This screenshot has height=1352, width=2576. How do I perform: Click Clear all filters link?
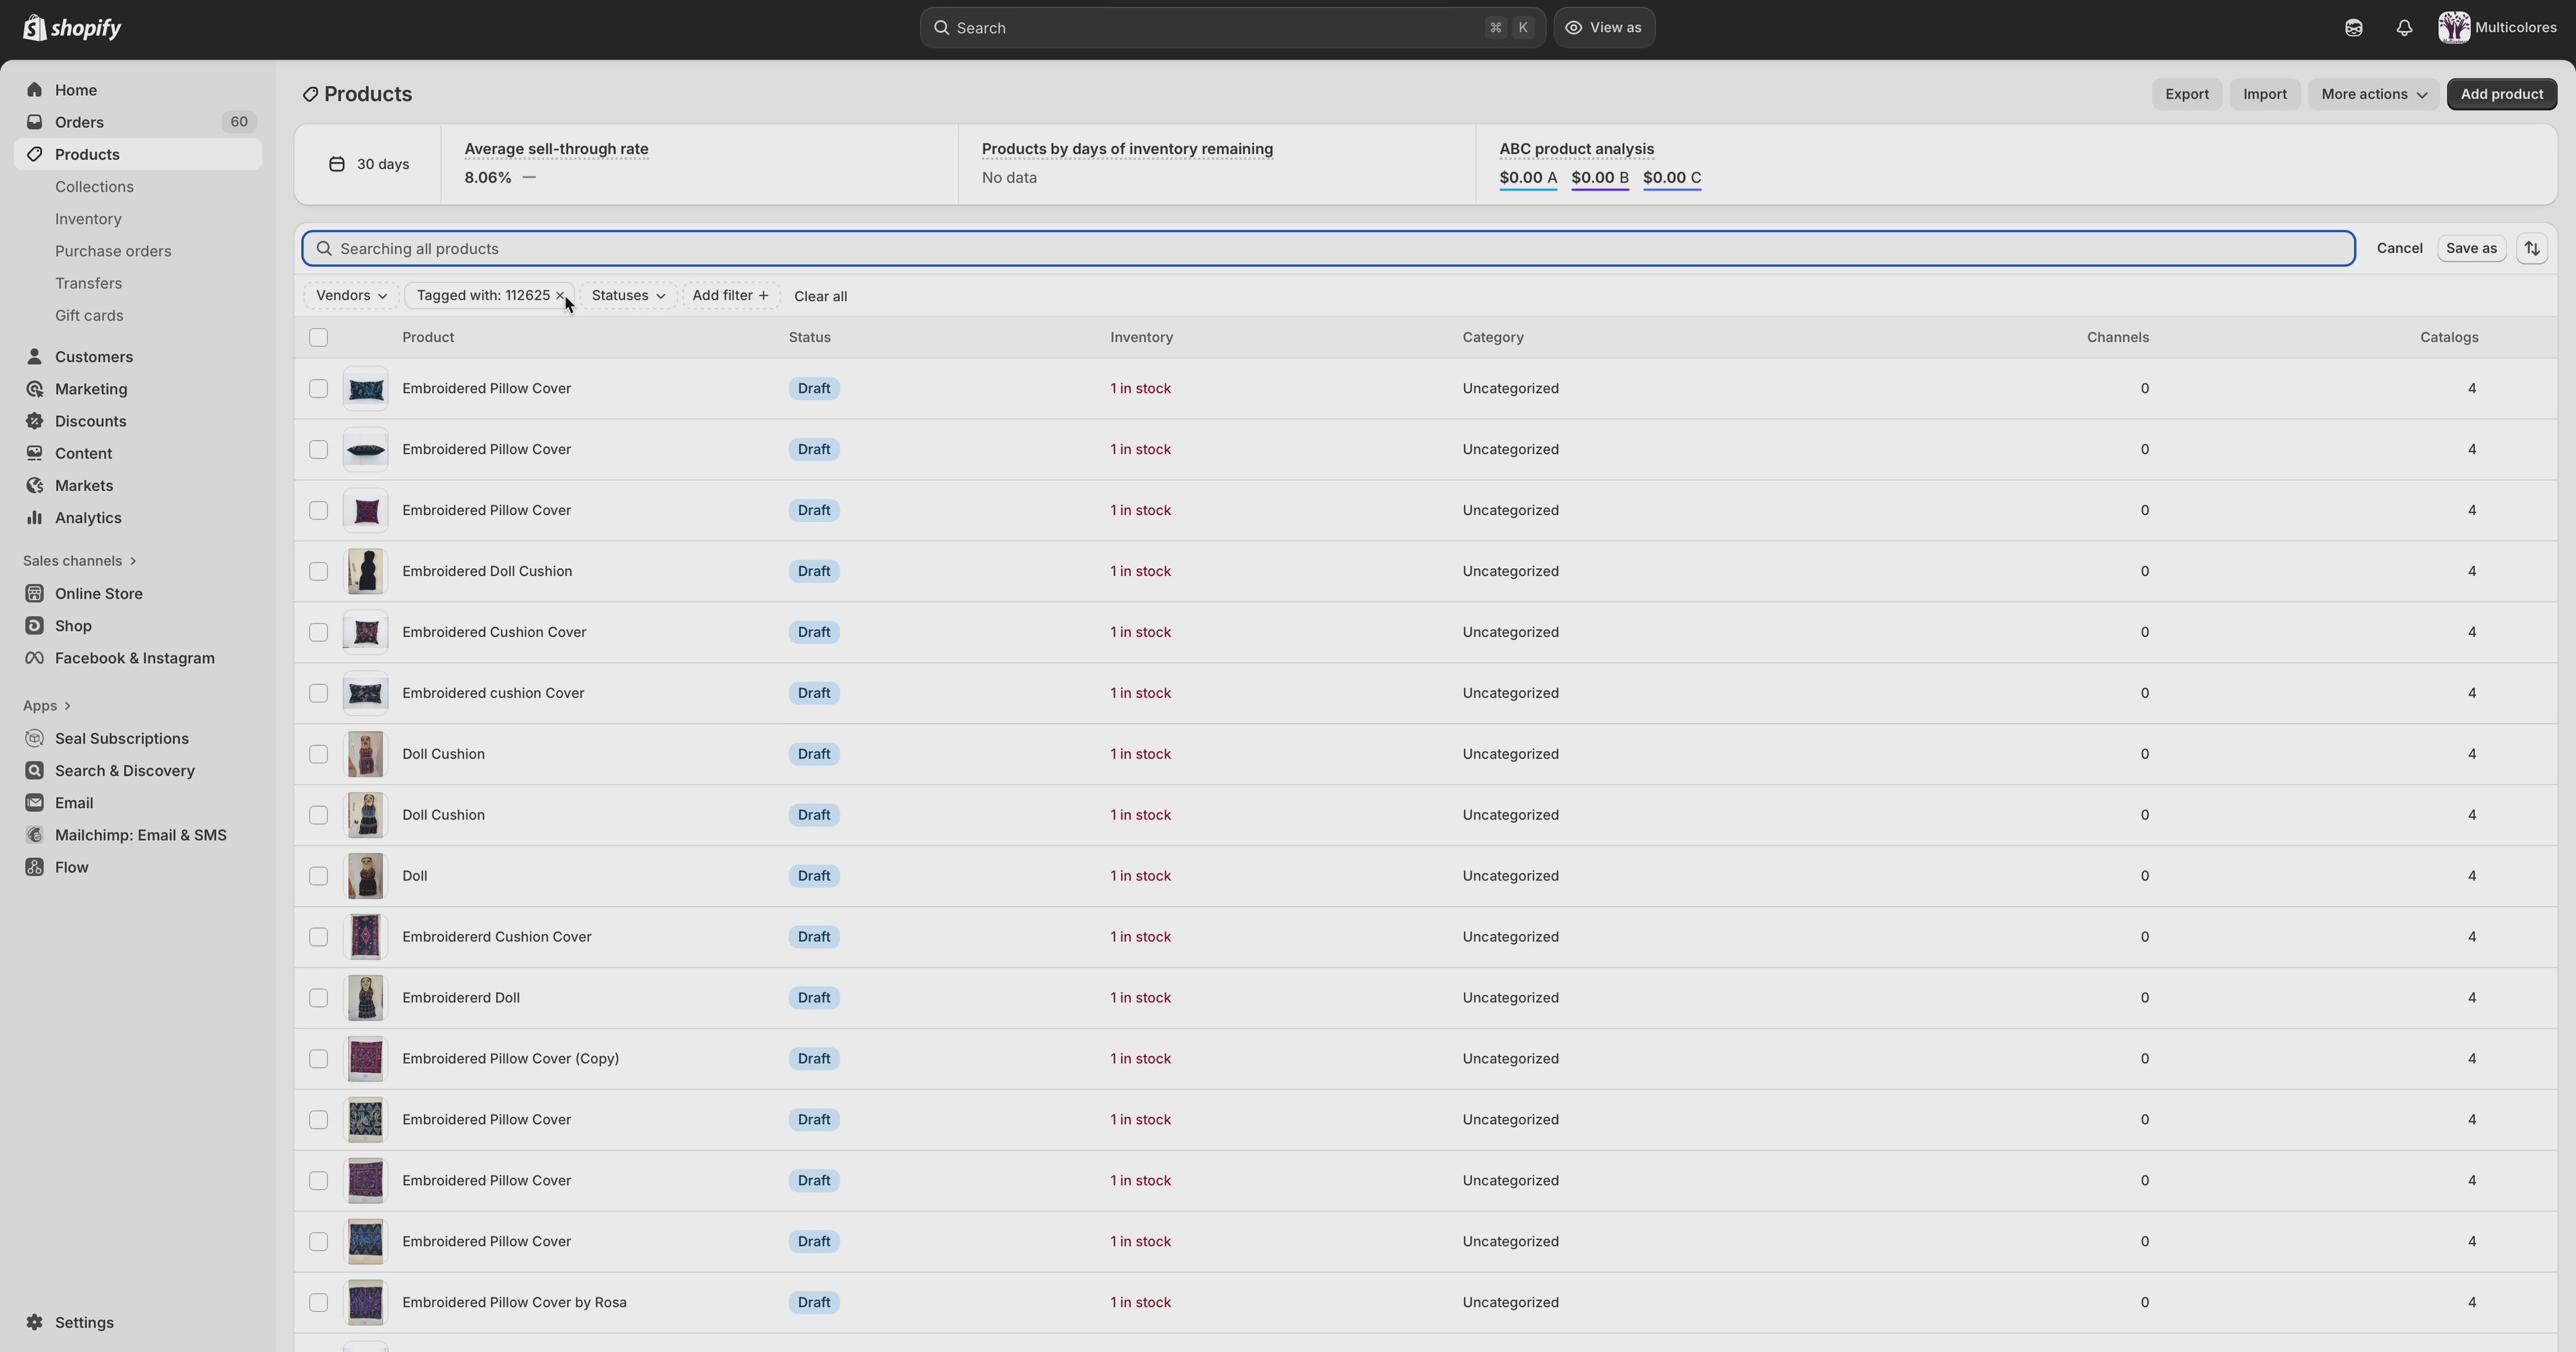coord(820,296)
